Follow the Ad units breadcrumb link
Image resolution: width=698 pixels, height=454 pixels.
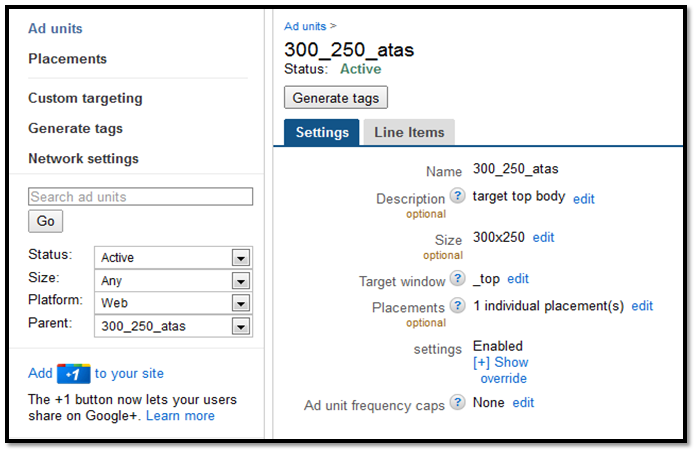305,26
